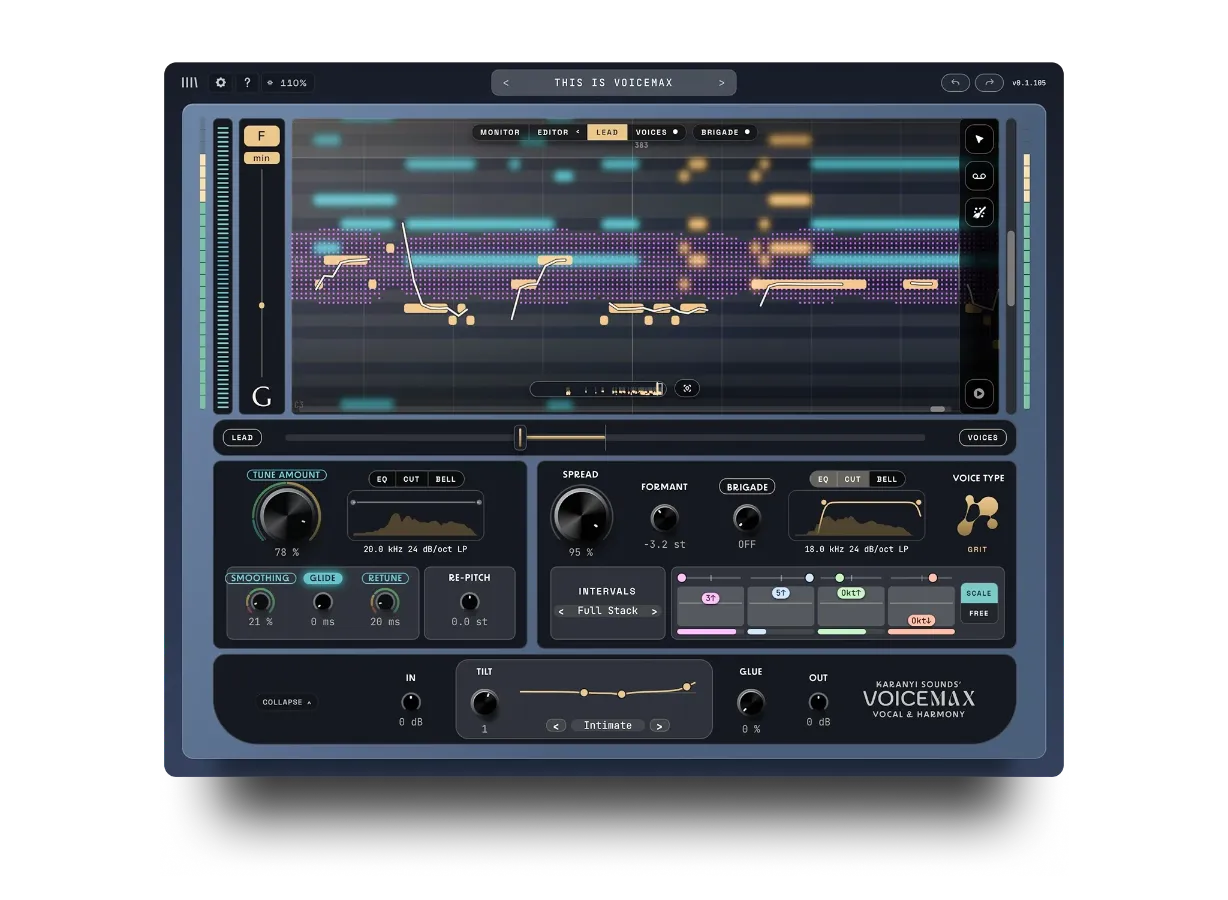Image resolution: width=1228 pixels, height=900 pixels.
Task: Toggle voices EQ button
Action: pos(823,479)
